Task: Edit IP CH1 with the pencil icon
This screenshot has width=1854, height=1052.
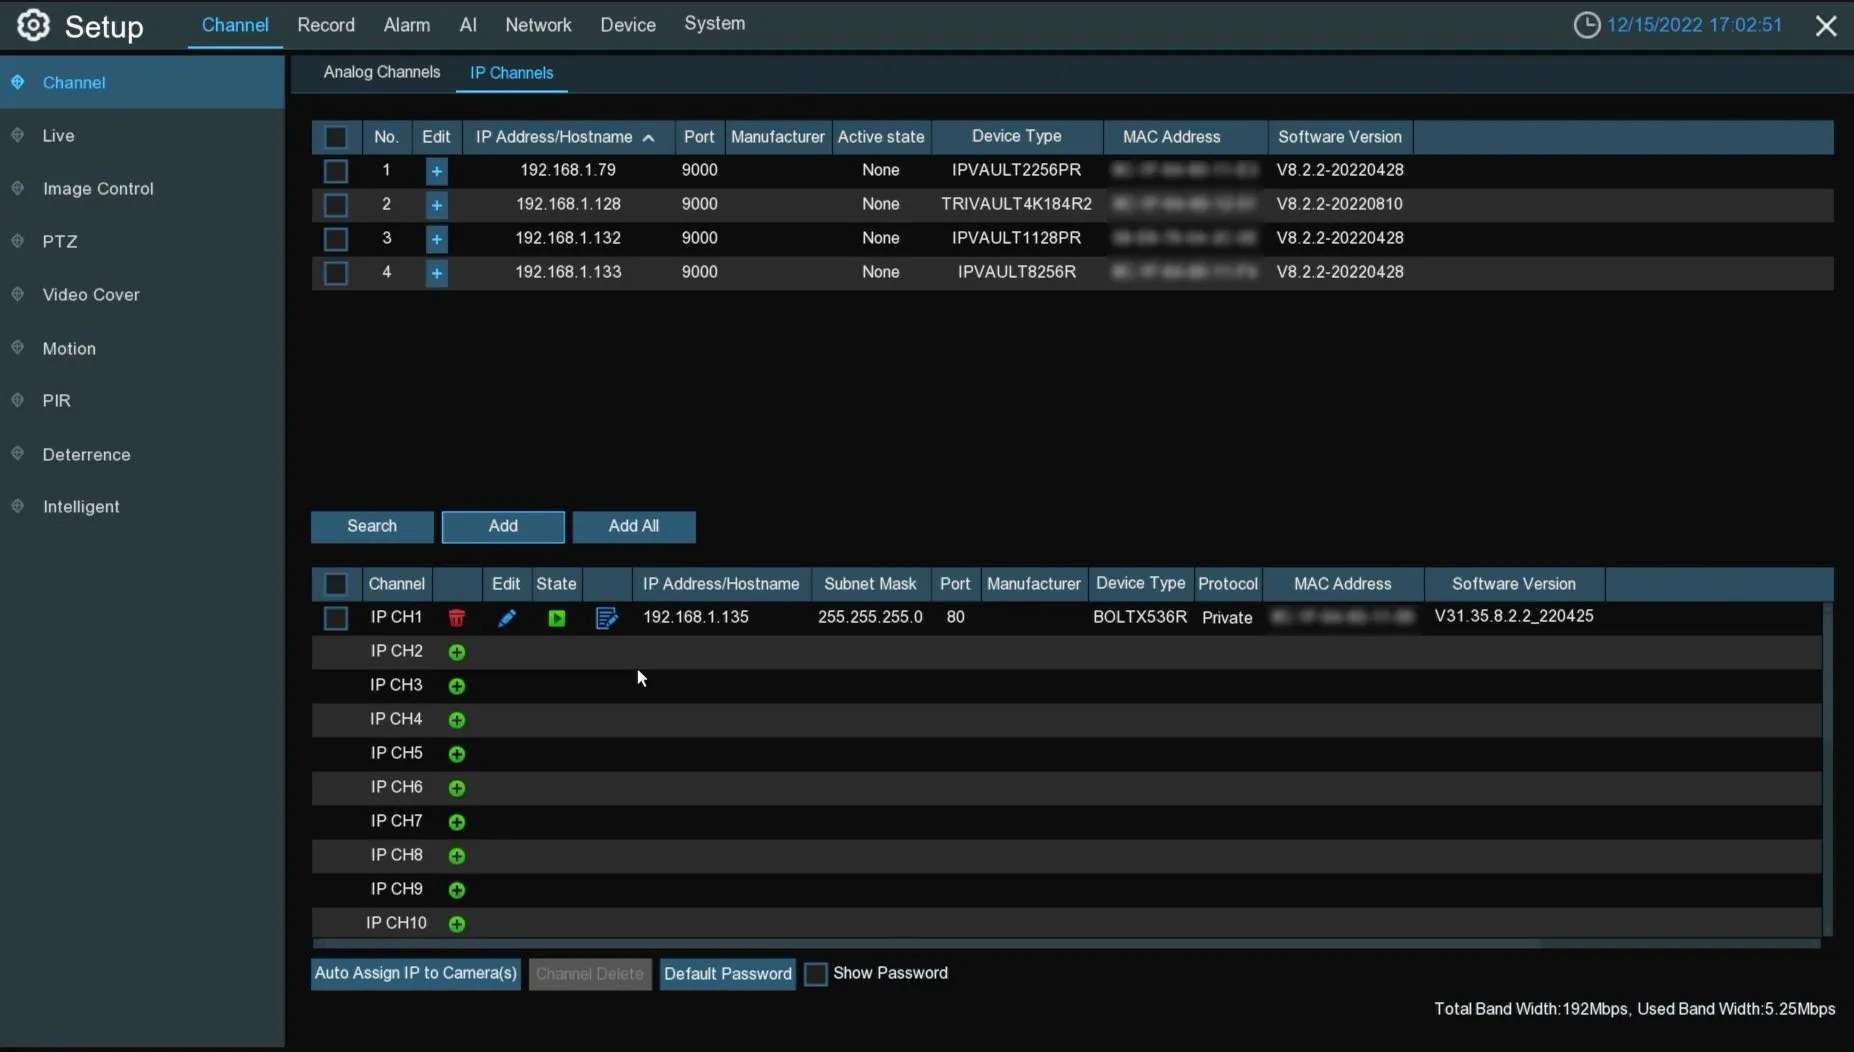Action: tap(507, 618)
